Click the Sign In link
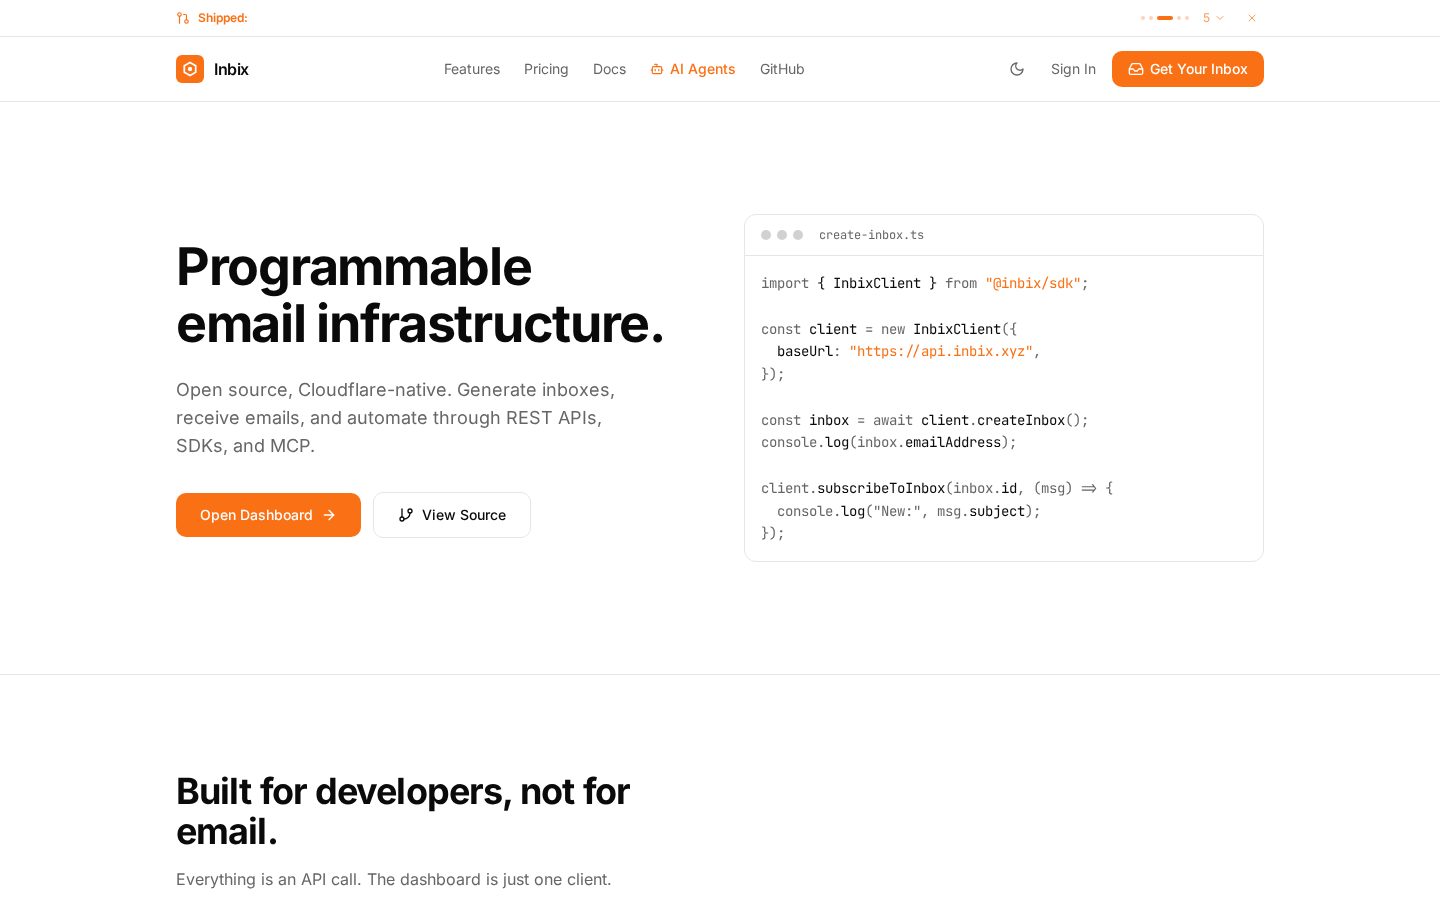1440x900 pixels. pyautogui.click(x=1073, y=69)
